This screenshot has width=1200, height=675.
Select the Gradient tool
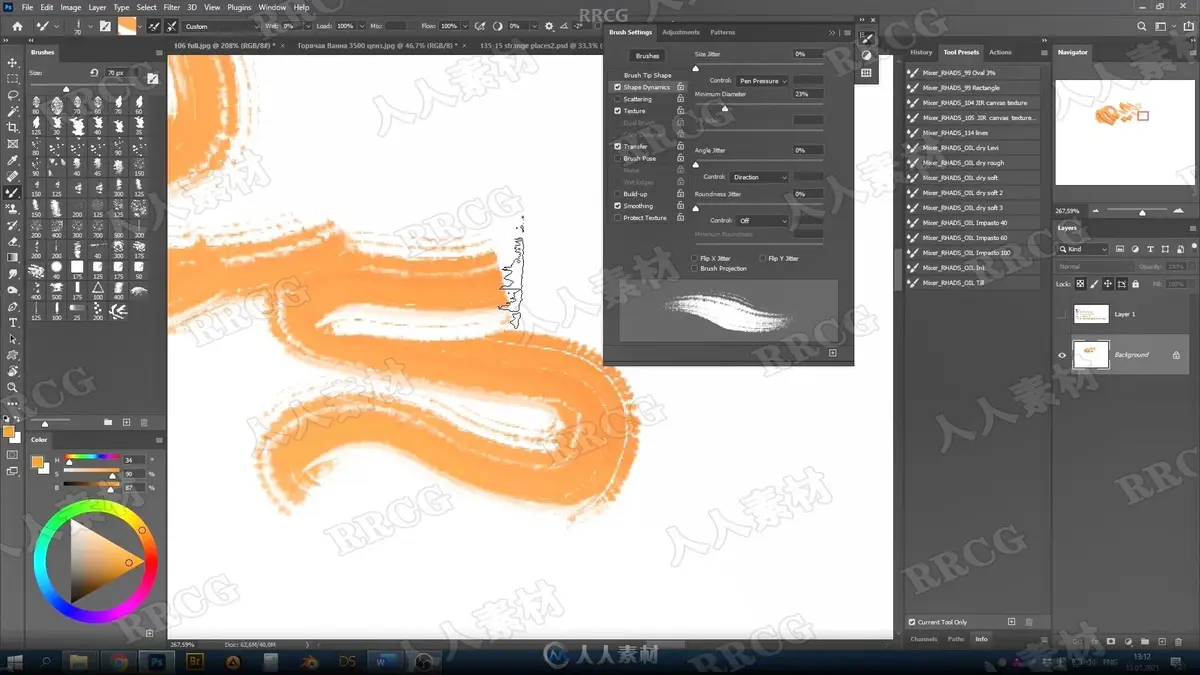tap(13, 258)
